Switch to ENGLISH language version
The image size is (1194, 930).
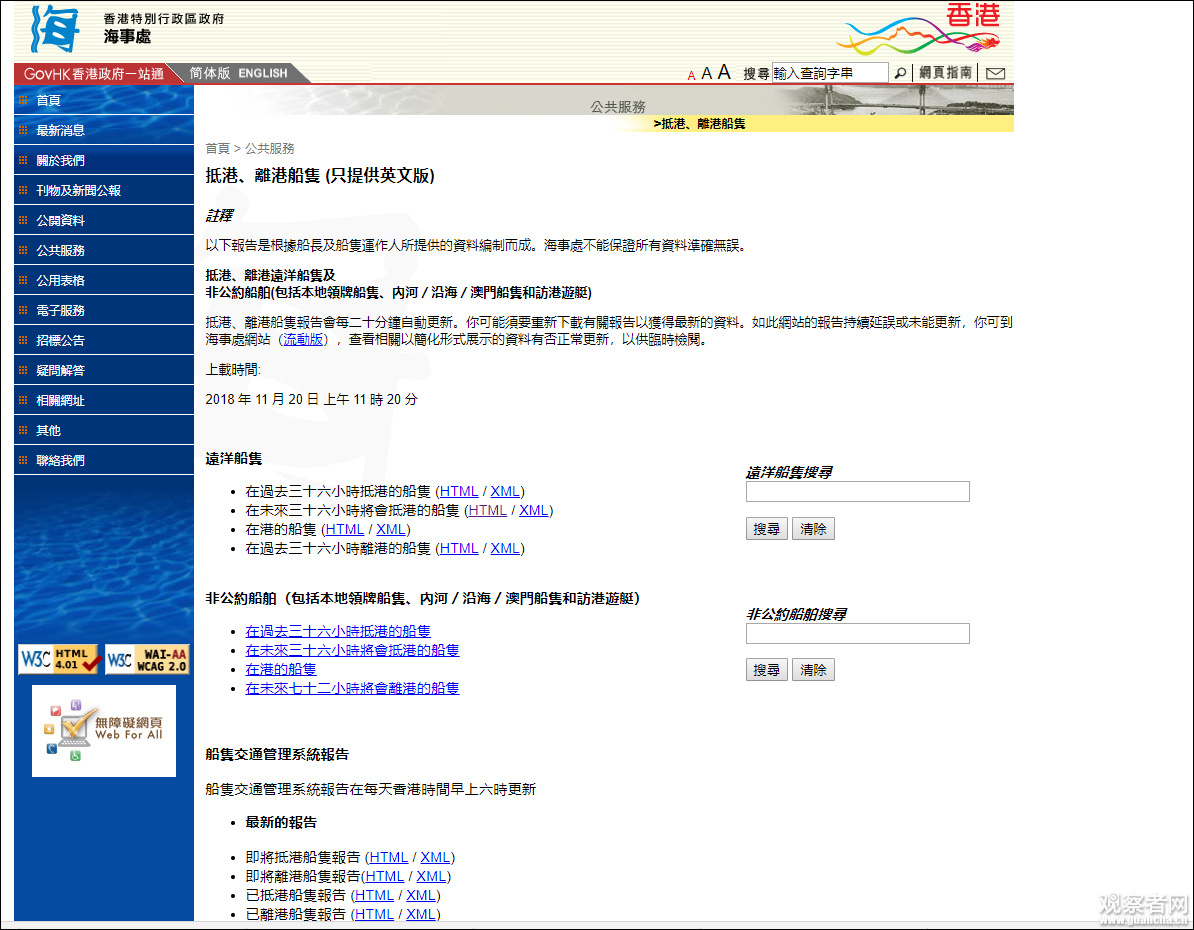(263, 73)
